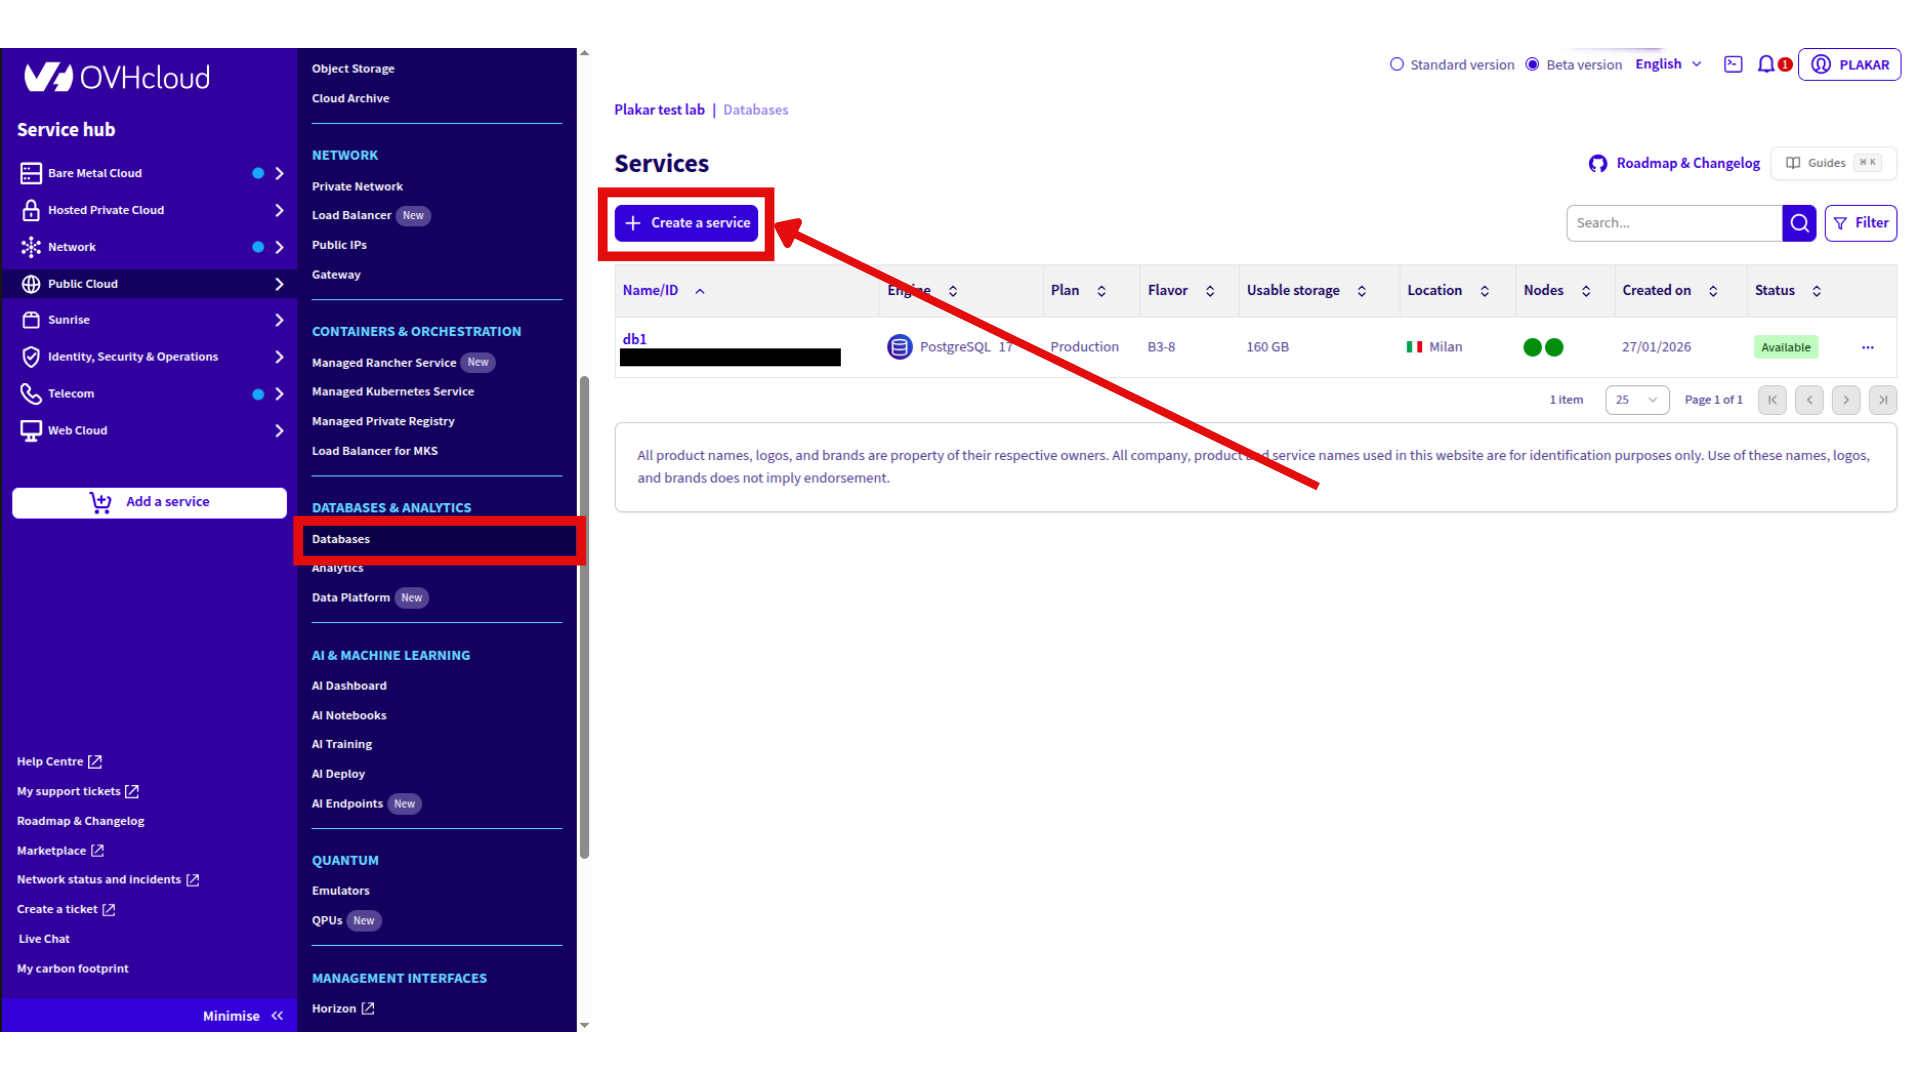Click the Create a service button
Viewport: 1920px width, 1080px height.
(686, 223)
